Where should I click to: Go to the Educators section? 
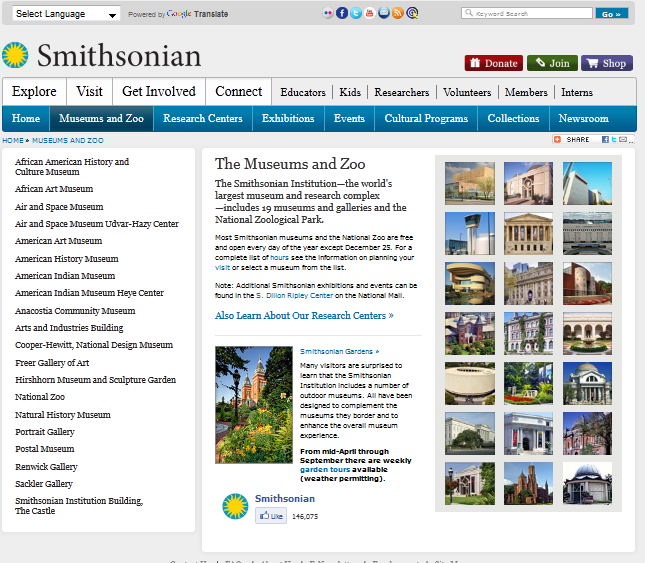(x=303, y=92)
